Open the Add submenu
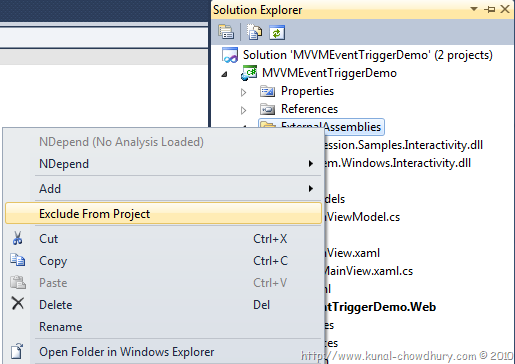The height and width of the screenshot is (364, 515). (163, 189)
